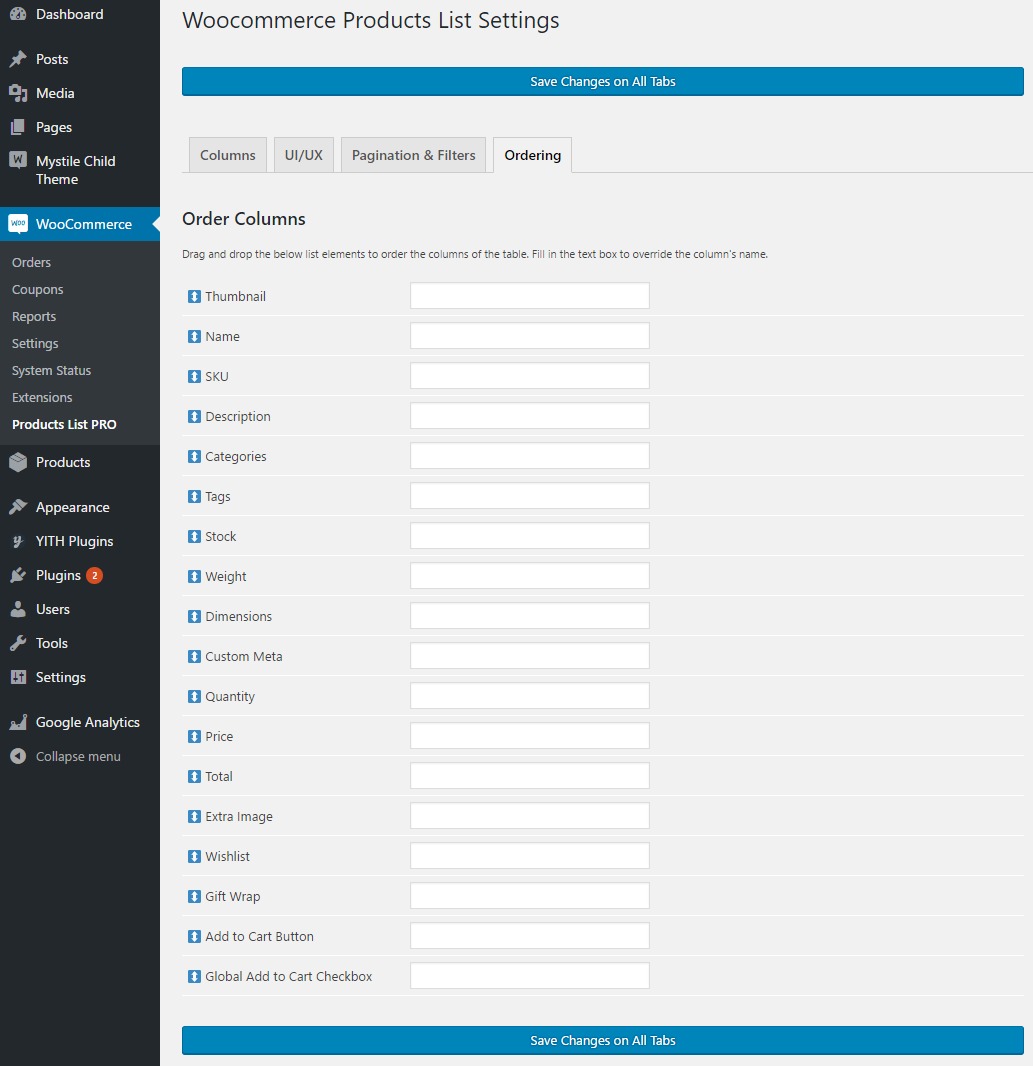Switch to the UI/UX tab
This screenshot has height=1066, width=1033.
click(304, 155)
